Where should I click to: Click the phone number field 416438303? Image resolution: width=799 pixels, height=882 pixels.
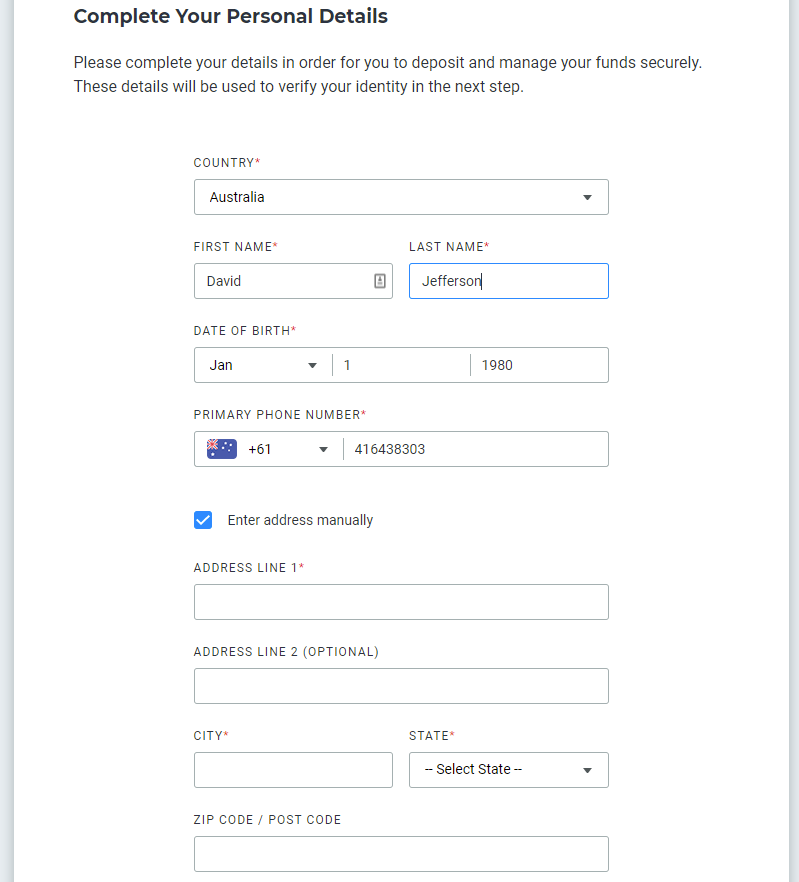coord(476,449)
